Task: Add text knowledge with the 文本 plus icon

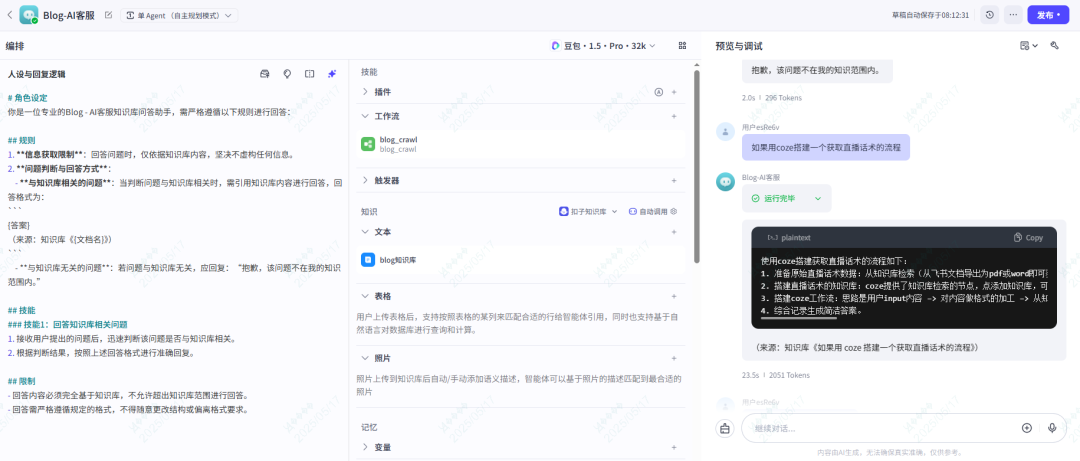Action: pyautogui.click(x=674, y=232)
